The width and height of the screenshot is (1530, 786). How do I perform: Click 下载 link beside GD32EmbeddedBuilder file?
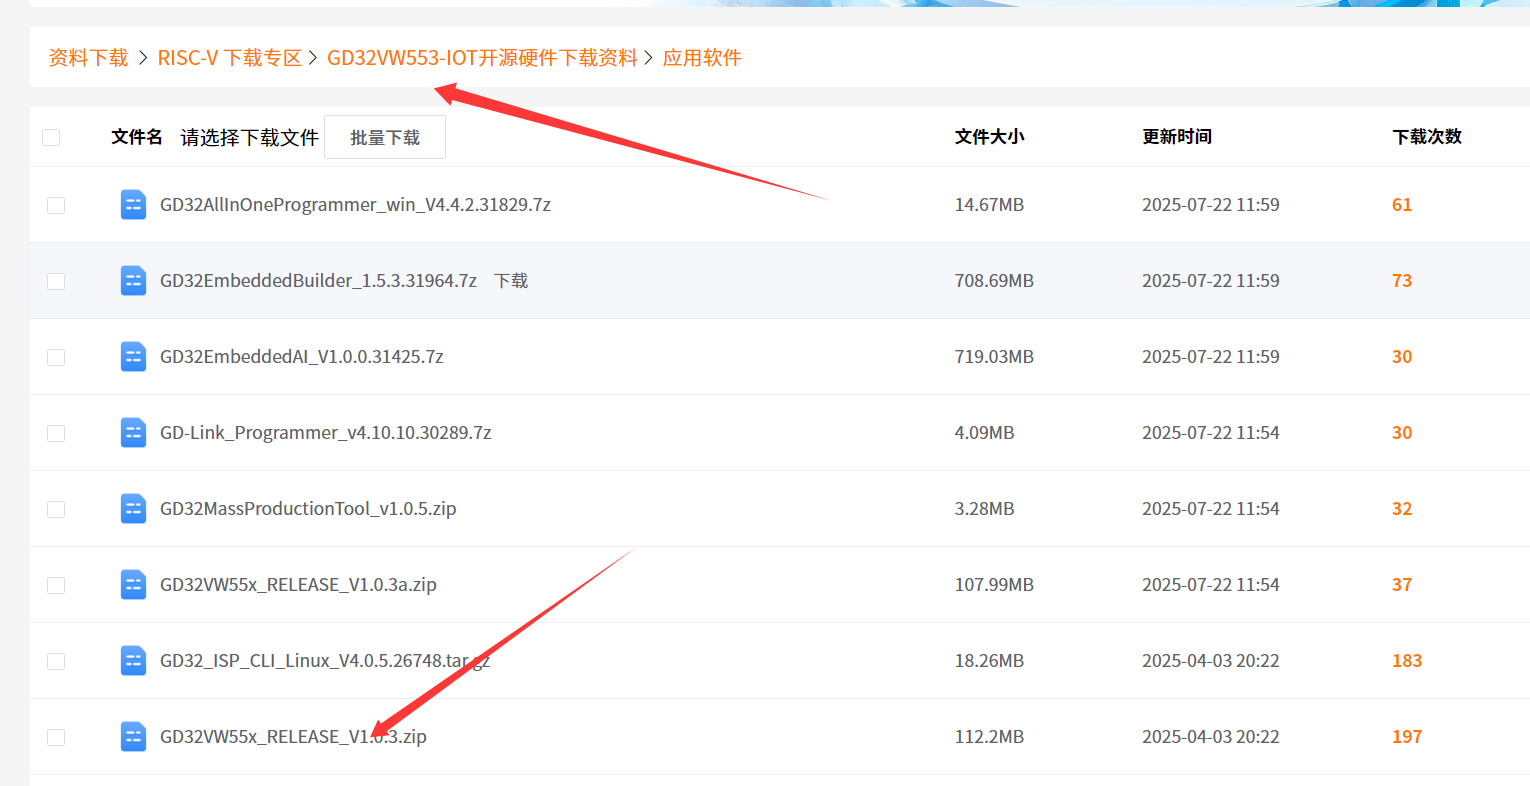click(511, 281)
